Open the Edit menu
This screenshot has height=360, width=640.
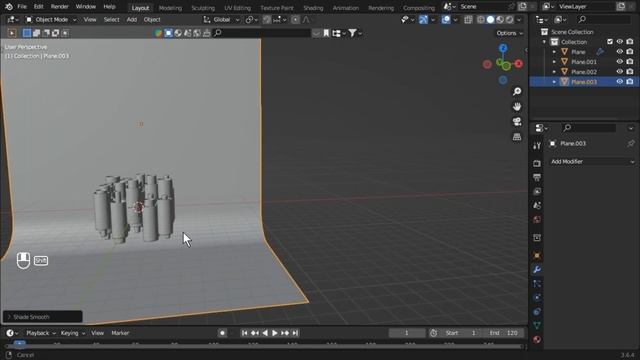38,7
